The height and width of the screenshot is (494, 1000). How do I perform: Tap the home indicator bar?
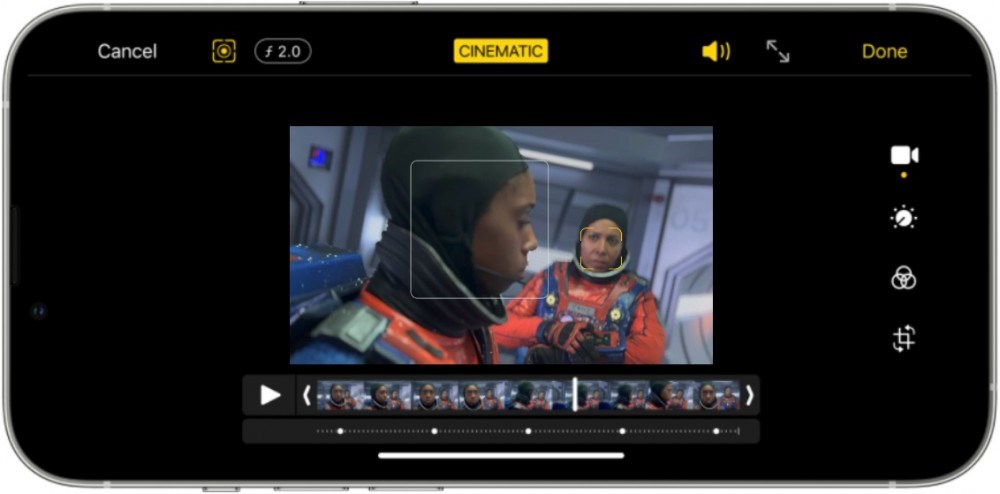(501, 456)
